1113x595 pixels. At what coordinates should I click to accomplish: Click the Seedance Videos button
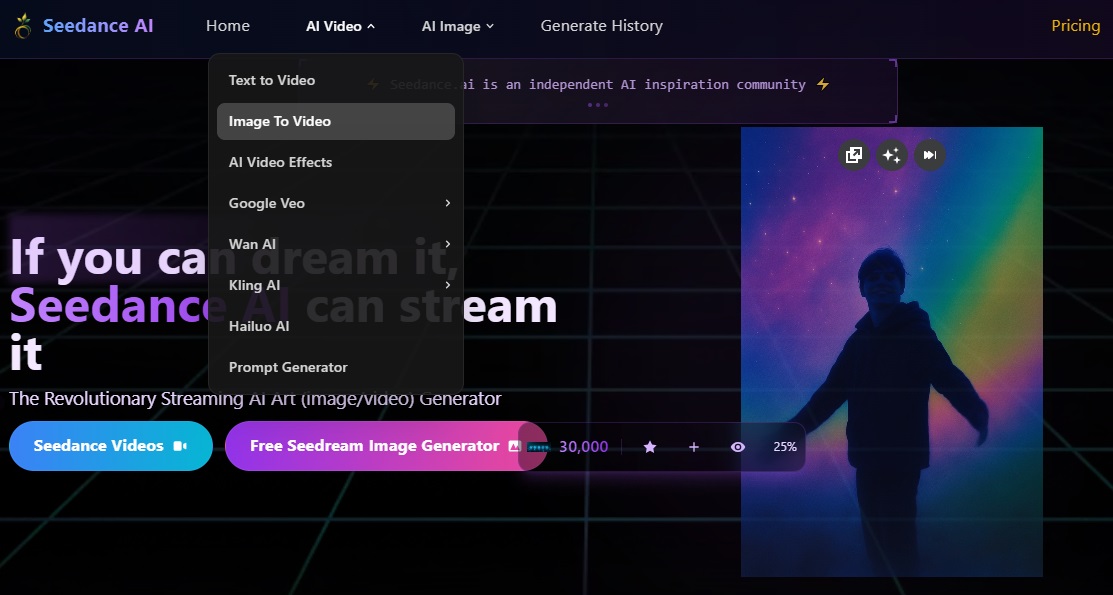[x=110, y=446]
